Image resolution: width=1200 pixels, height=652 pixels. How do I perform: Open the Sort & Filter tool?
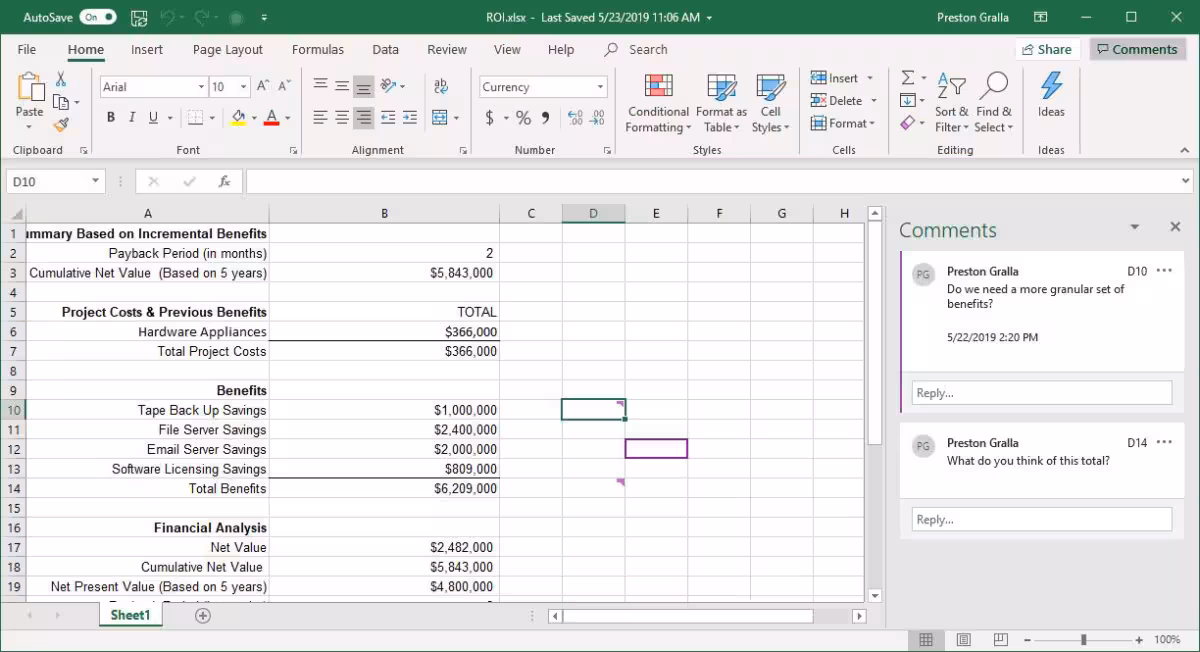(951, 101)
